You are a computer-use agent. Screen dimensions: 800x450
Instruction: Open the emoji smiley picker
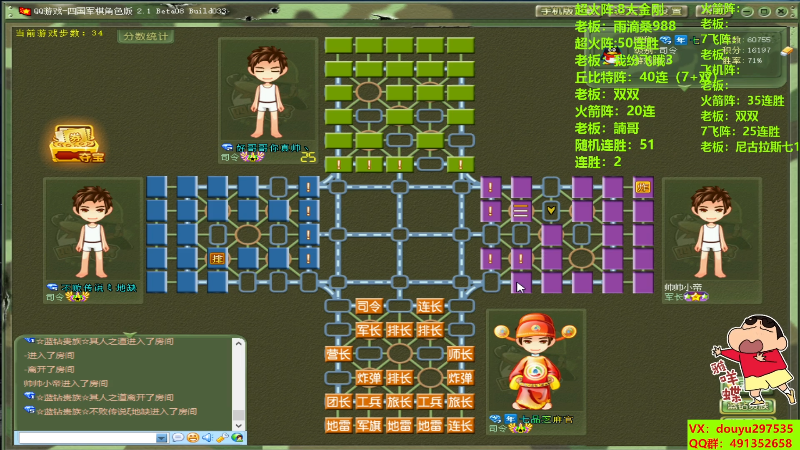tap(193, 438)
